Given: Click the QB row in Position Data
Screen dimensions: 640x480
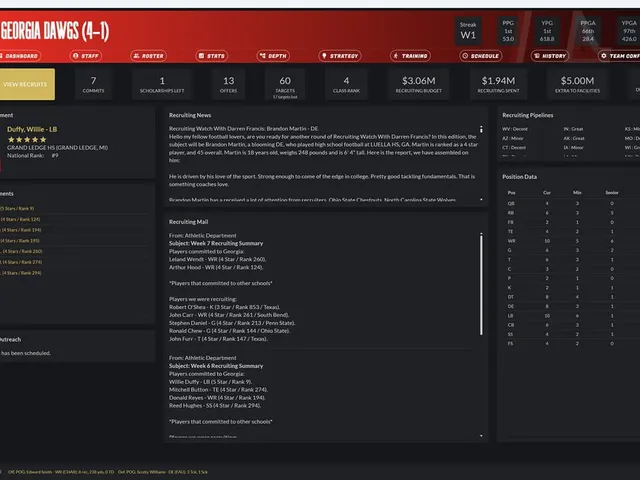Looking at the screenshot, I should (x=569, y=203).
